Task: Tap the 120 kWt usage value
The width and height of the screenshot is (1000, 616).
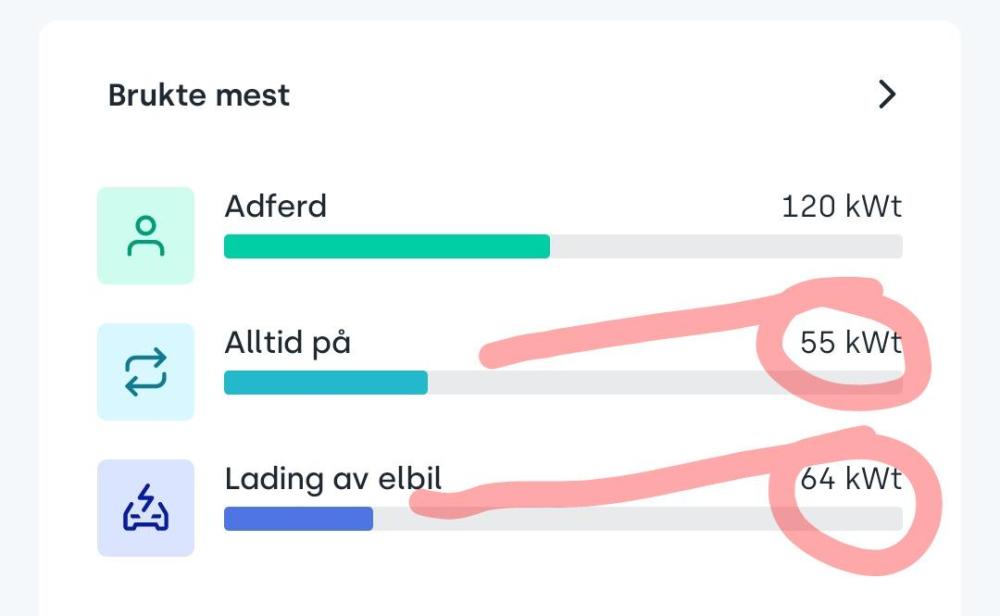Action: coord(842,207)
